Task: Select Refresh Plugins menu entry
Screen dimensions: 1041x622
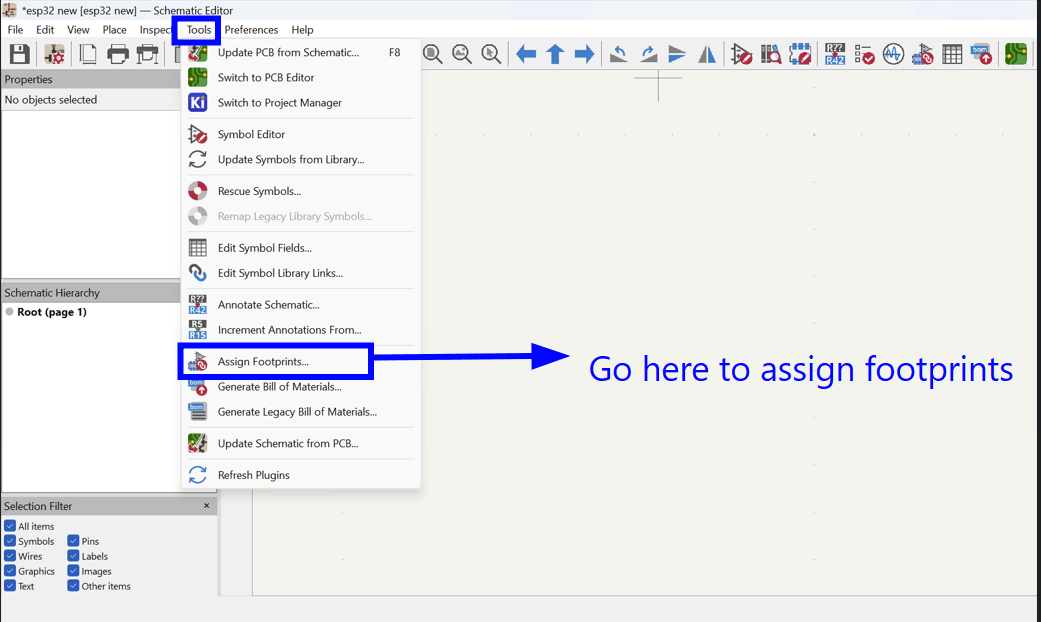Action: click(x=301, y=475)
